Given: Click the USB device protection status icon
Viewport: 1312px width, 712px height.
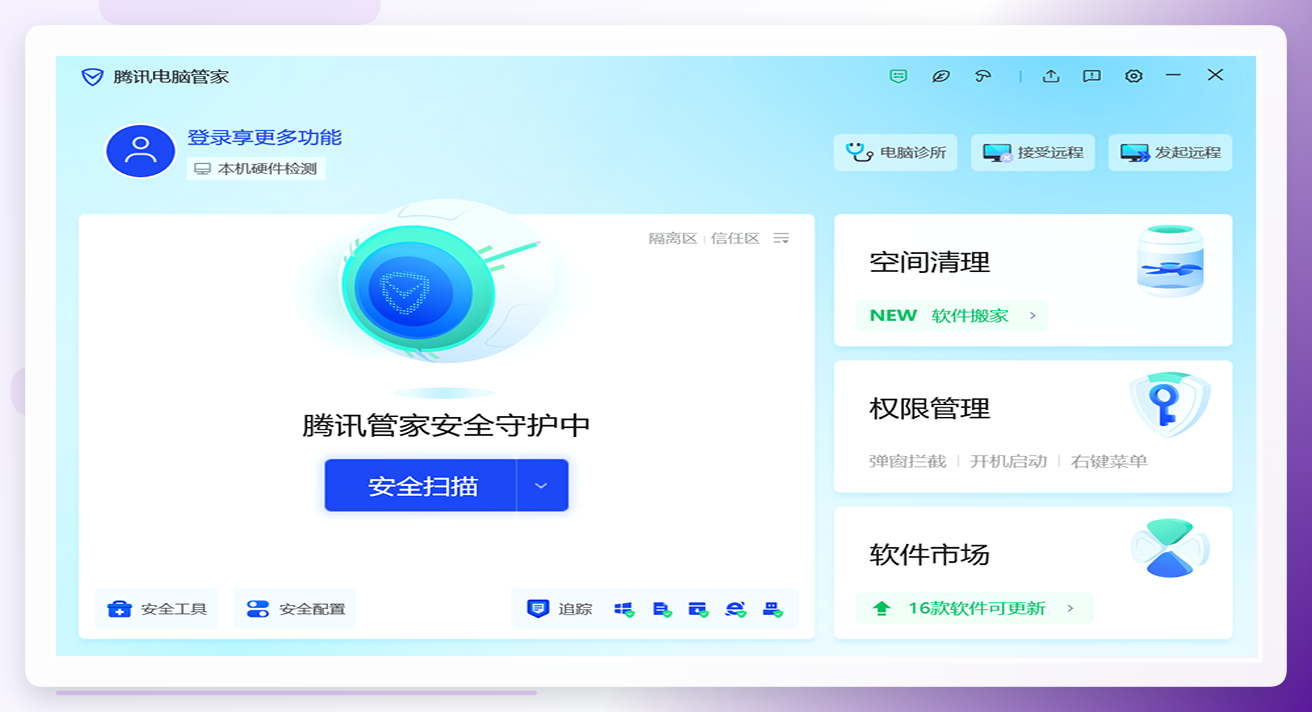Looking at the screenshot, I should tap(772, 609).
